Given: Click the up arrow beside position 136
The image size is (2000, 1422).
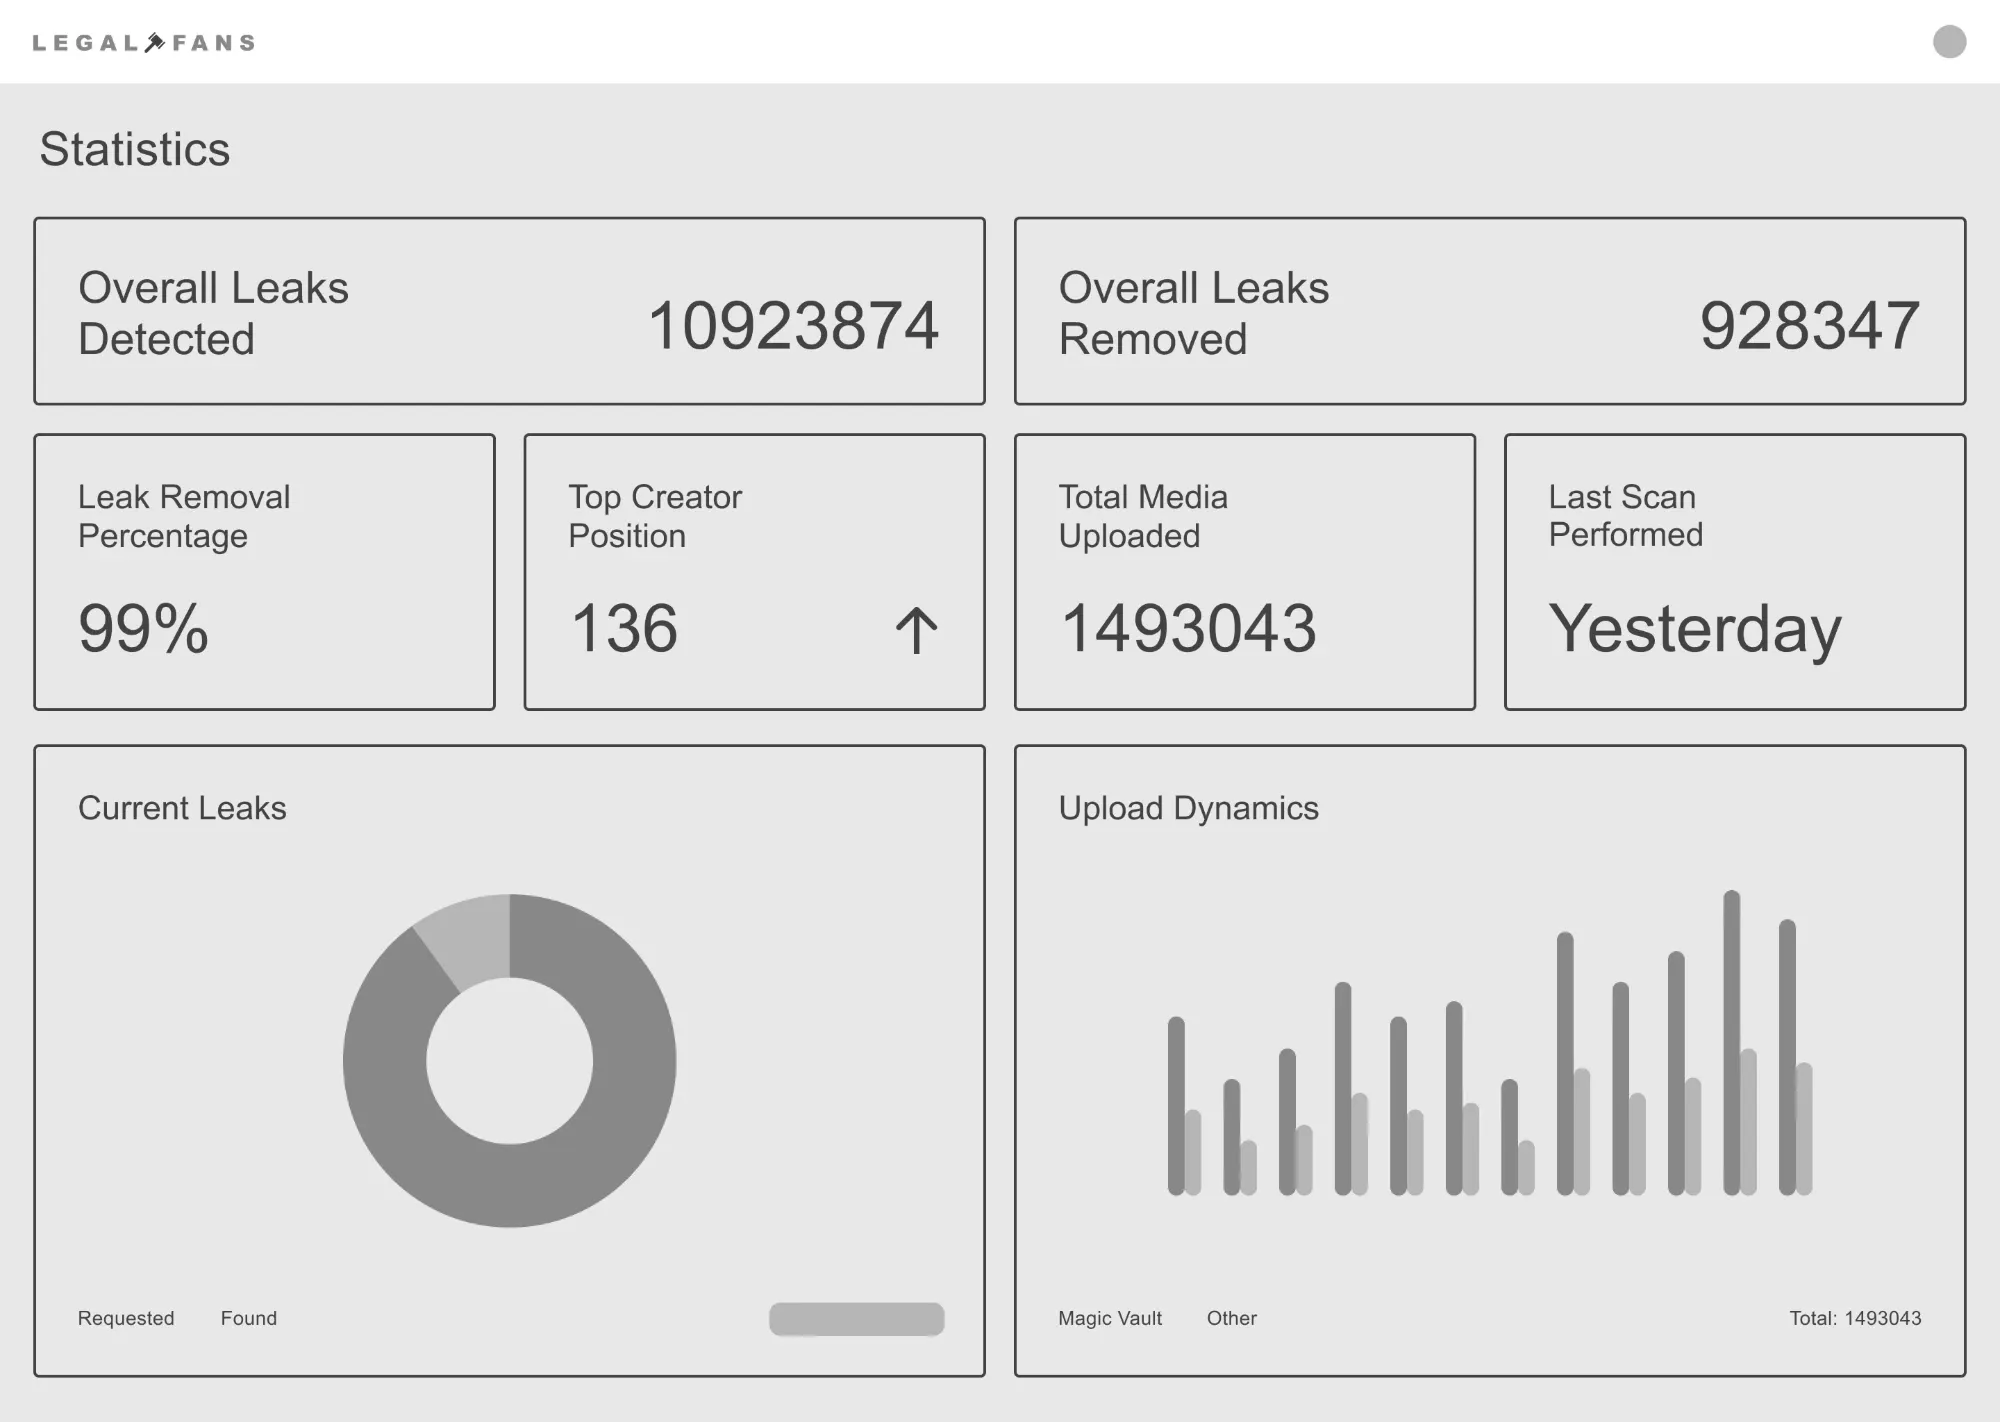Looking at the screenshot, I should [916, 631].
